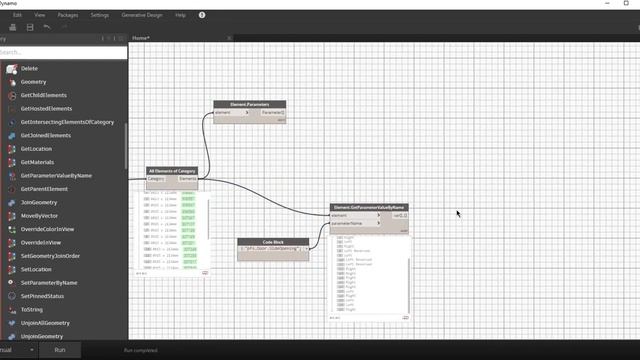Pick the UnjoinAllGeometry node icon
This screenshot has height=360, width=640.
tap(11, 323)
